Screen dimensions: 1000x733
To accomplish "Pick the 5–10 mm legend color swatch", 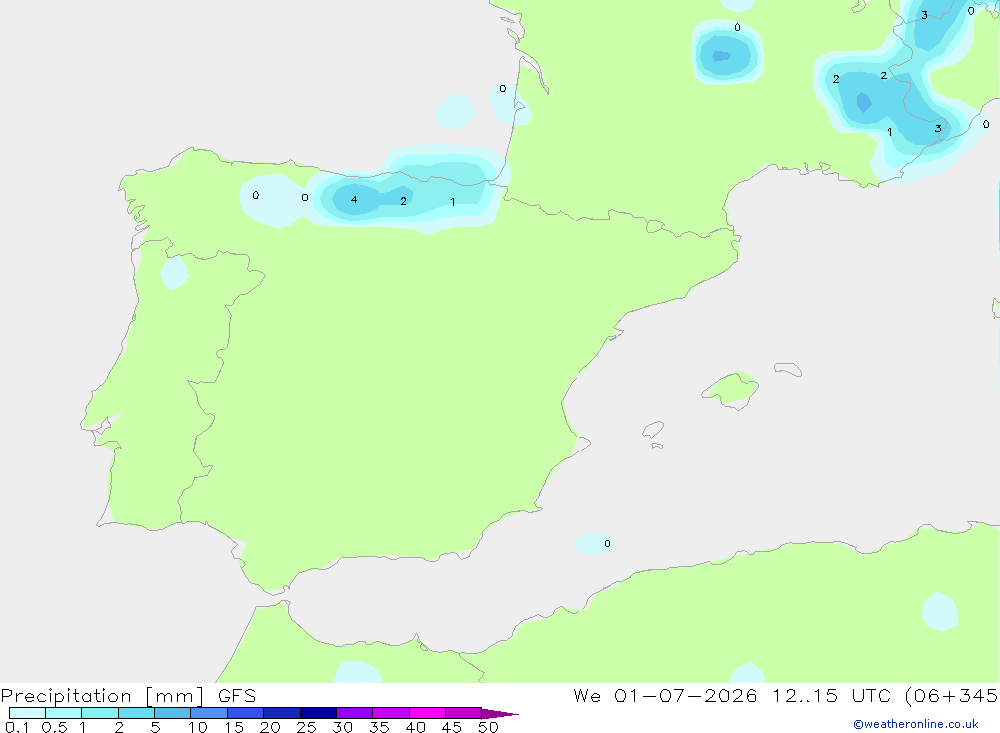I will coord(173,713).
